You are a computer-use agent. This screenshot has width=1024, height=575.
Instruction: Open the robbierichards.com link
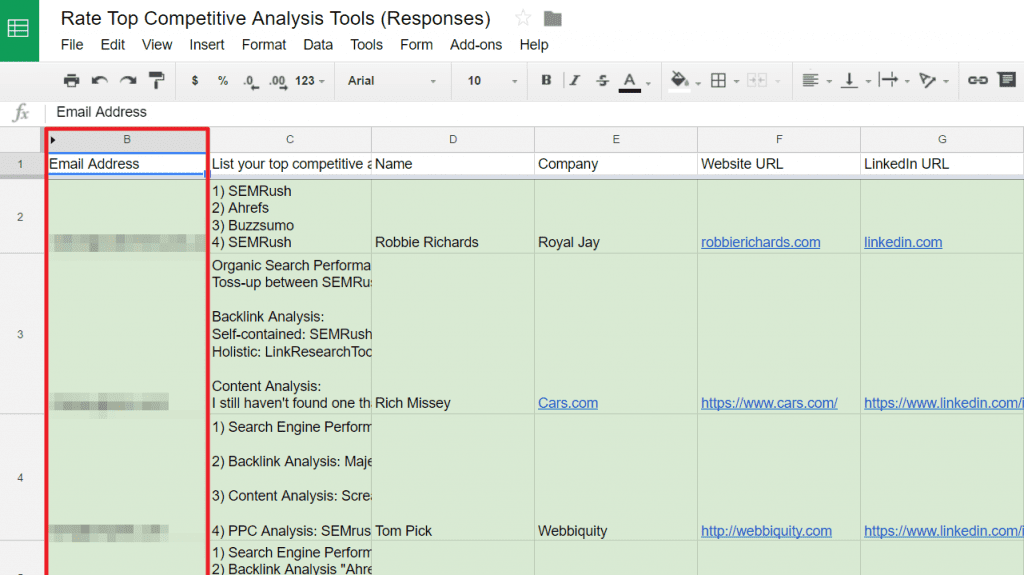pos(760,242)
